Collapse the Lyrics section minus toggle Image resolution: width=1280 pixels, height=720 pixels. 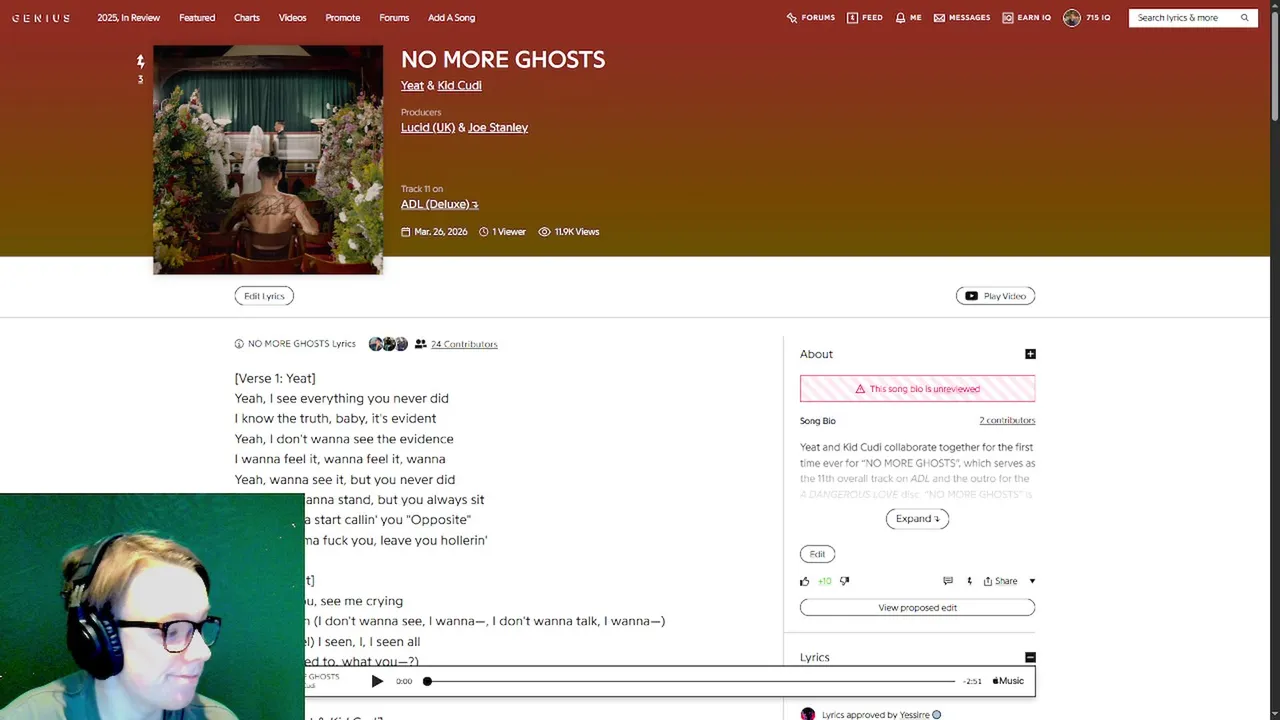click(1030, 657)
